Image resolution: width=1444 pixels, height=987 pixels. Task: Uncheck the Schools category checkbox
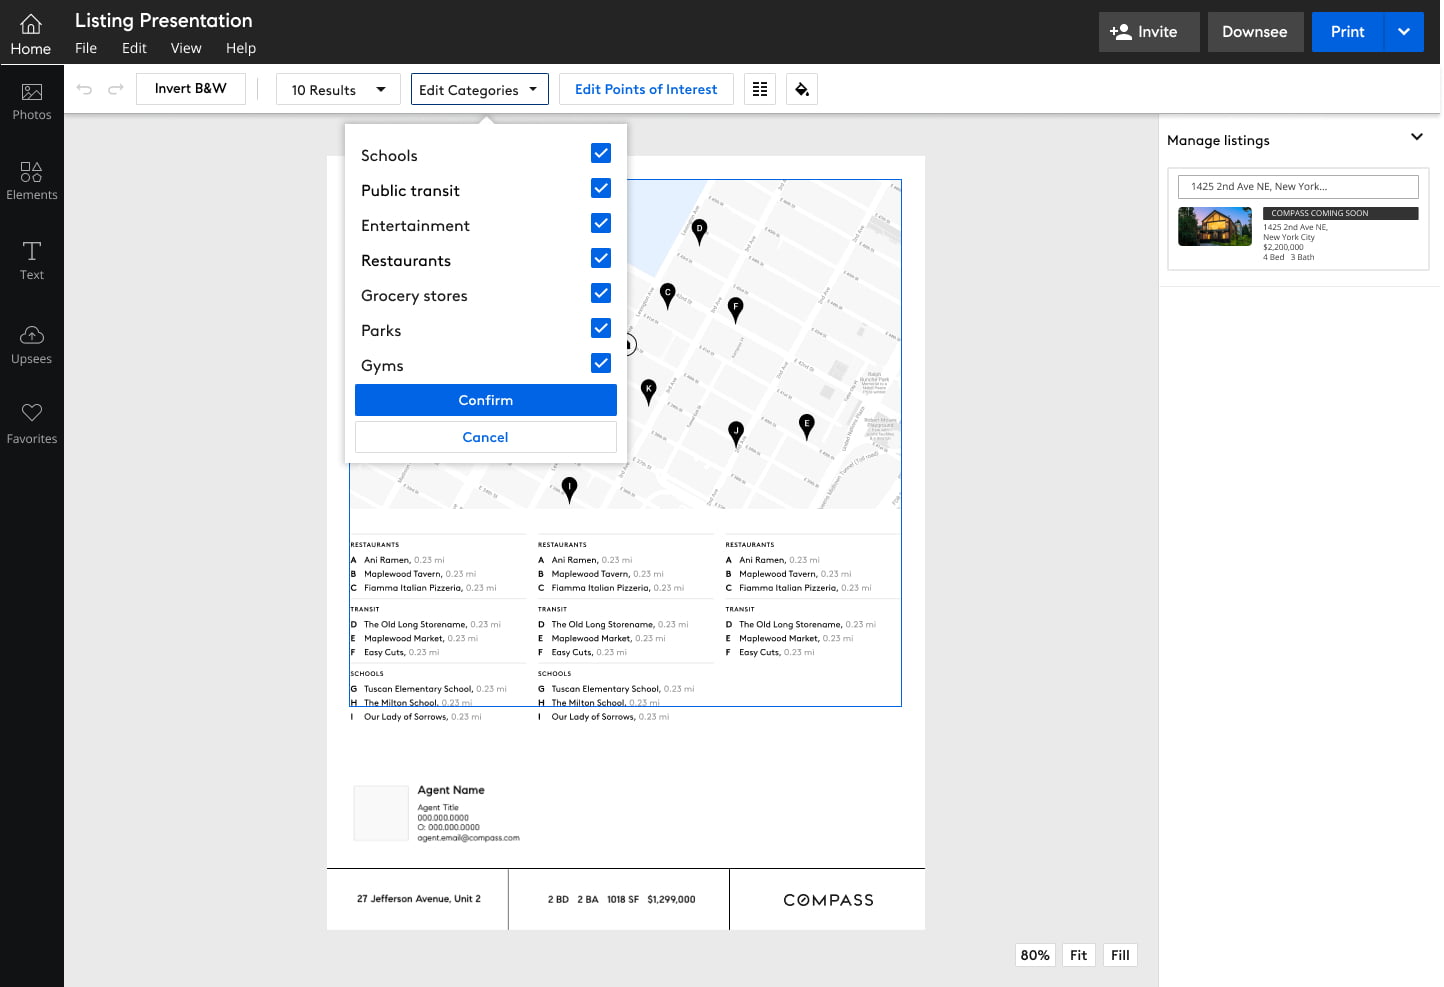click(601, 153)
